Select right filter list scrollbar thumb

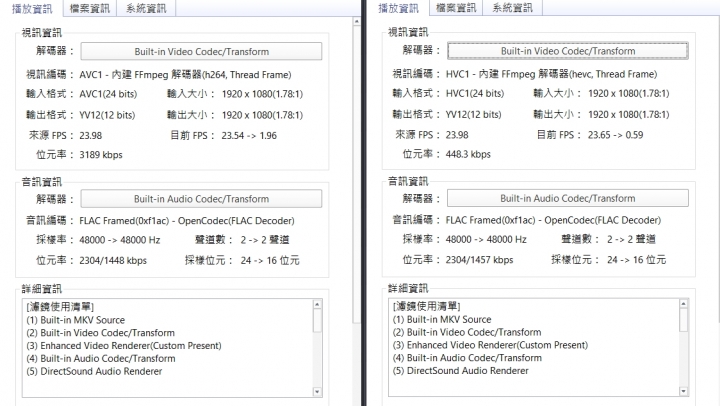coord(683,320)
